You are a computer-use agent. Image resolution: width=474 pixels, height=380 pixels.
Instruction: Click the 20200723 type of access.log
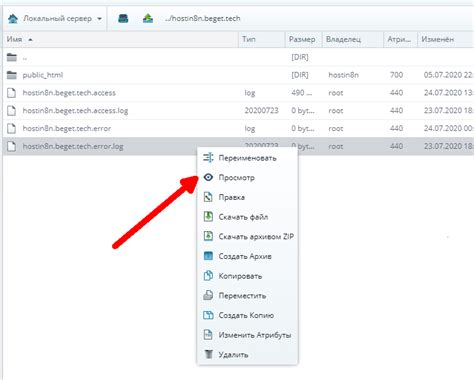(261, 110)
